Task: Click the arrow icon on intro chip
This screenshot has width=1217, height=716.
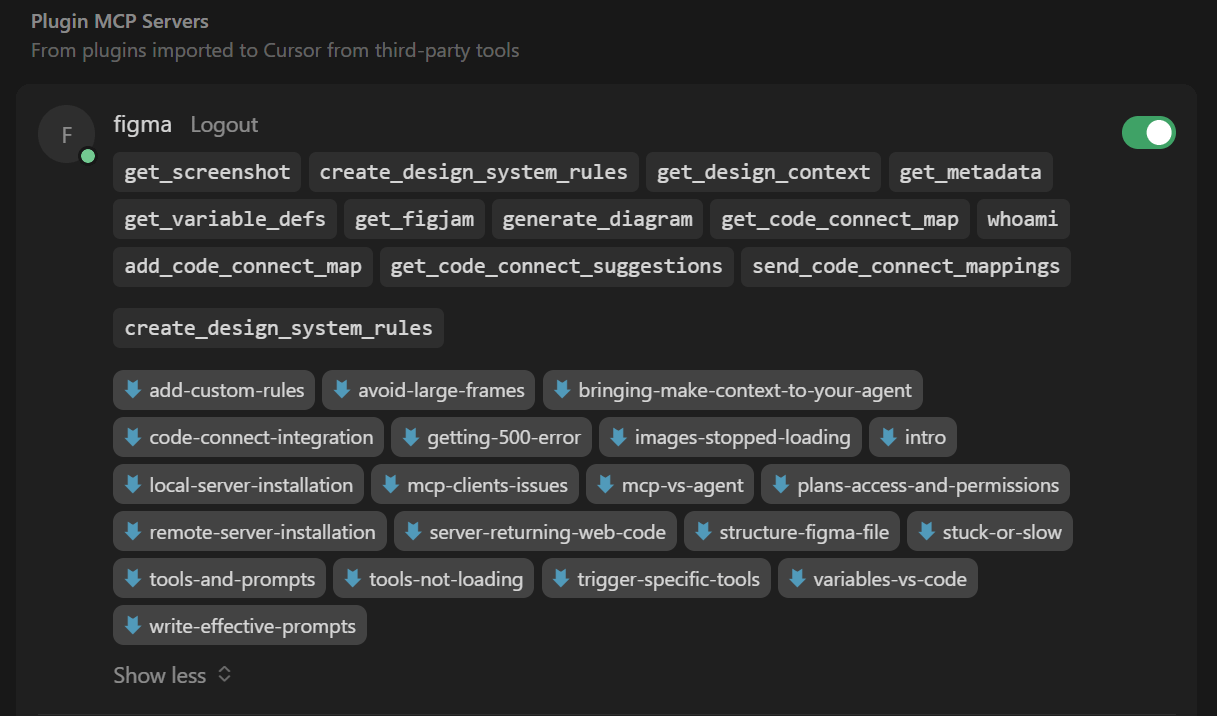Action: [888, 436]
